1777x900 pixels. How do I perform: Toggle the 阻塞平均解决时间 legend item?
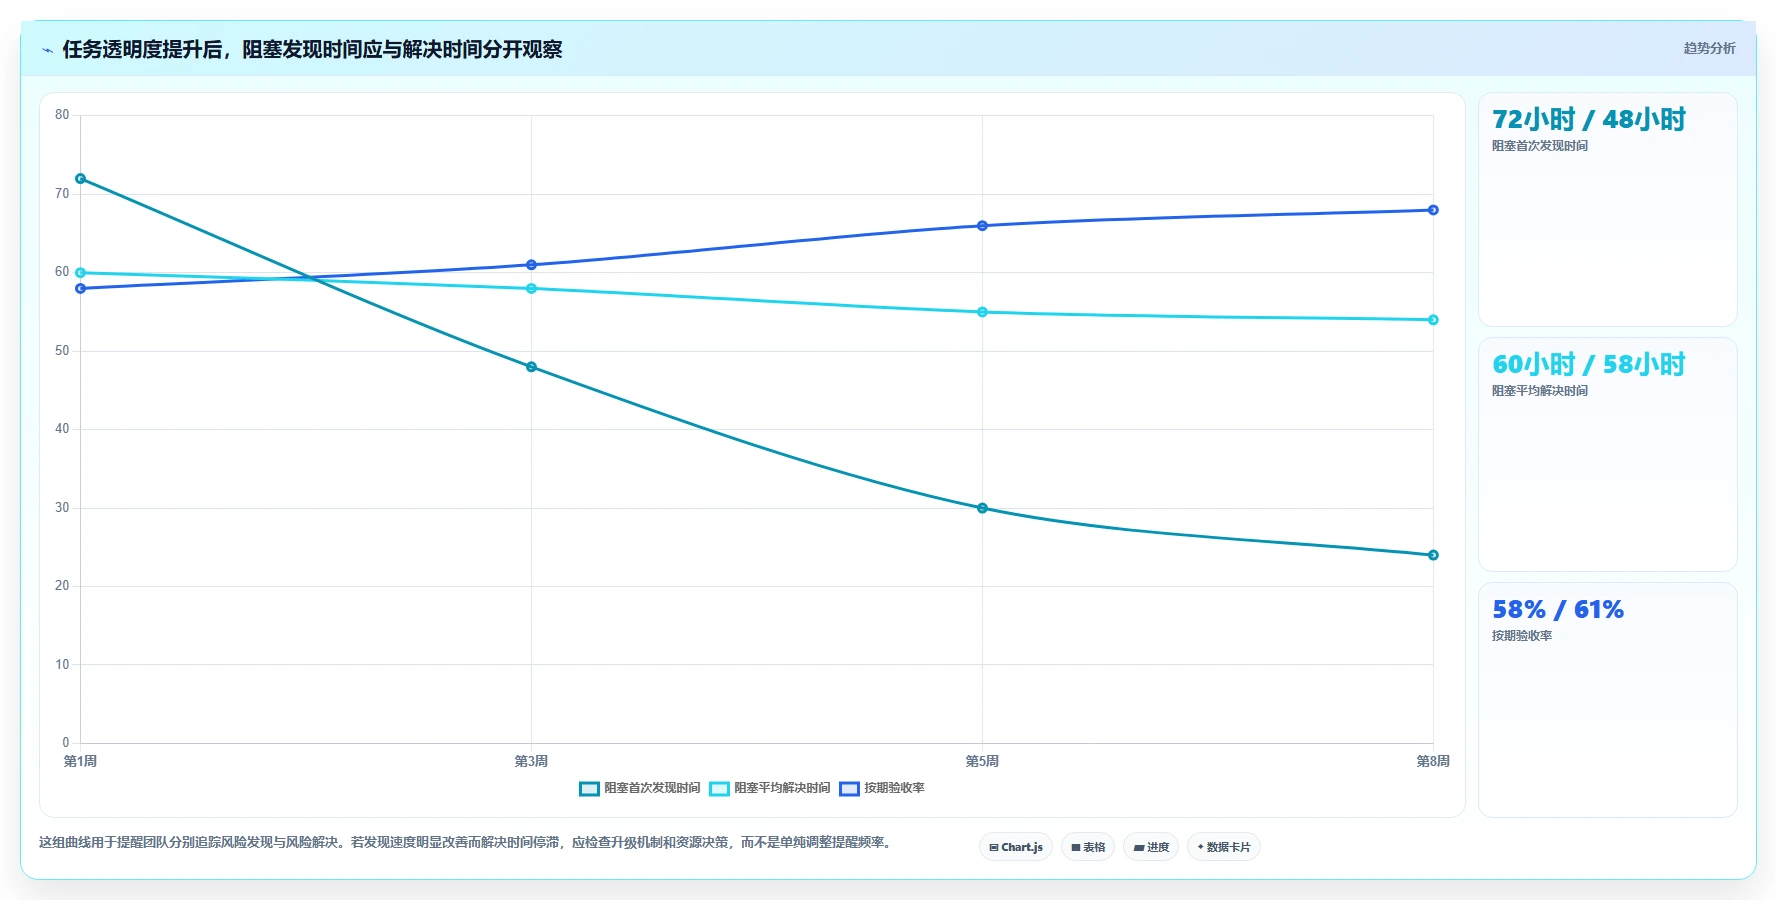point(770,788)
